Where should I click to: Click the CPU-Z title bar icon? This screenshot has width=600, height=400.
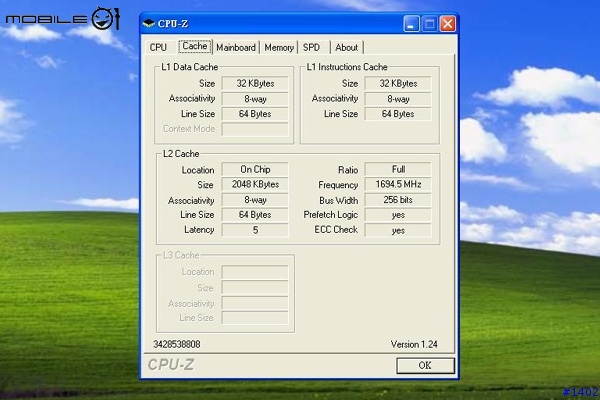pos(148,24)
